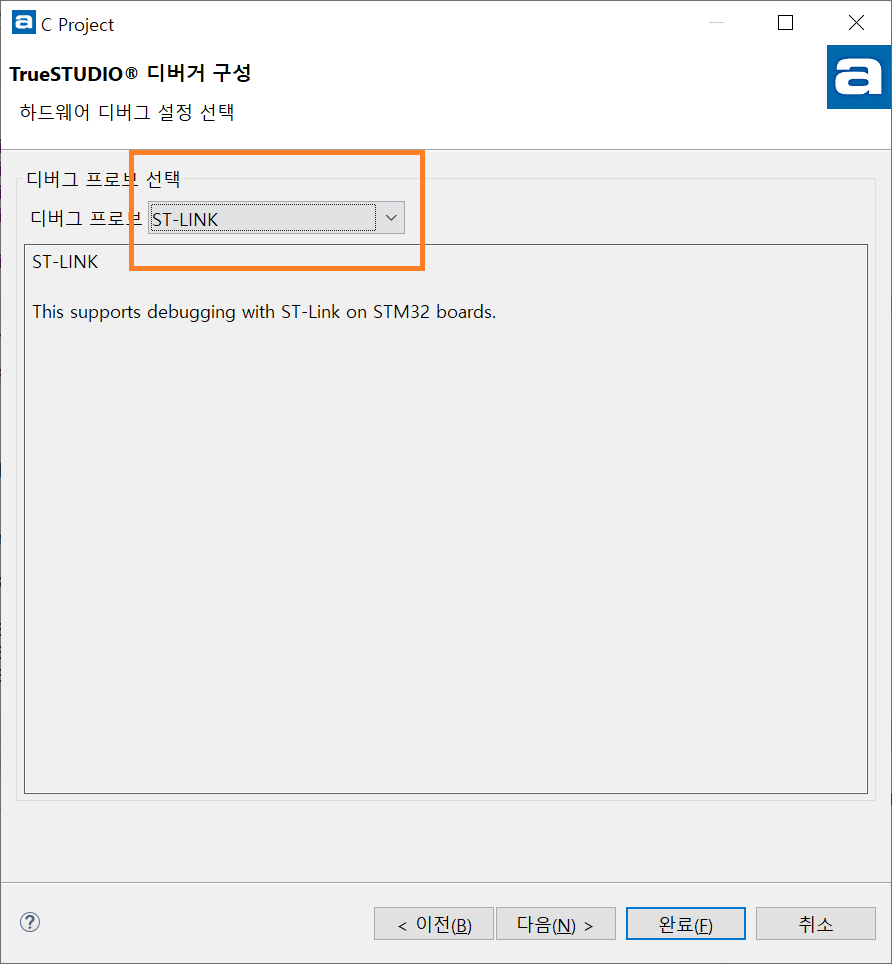
Task: Click the '하드웨어 디버그 설정 선택' subtitle
Action: pyautogui.click(x=127, y=112)
